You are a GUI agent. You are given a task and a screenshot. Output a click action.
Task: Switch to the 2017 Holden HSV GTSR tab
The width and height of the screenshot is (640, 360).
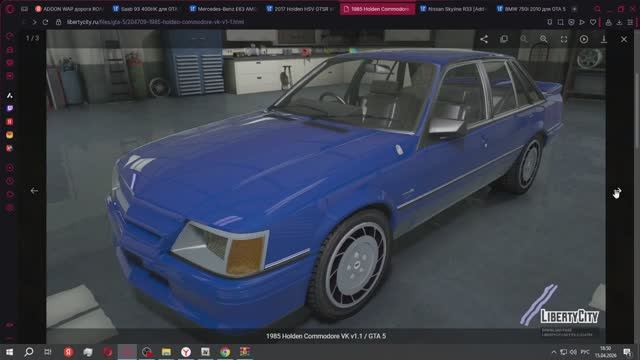299,9
